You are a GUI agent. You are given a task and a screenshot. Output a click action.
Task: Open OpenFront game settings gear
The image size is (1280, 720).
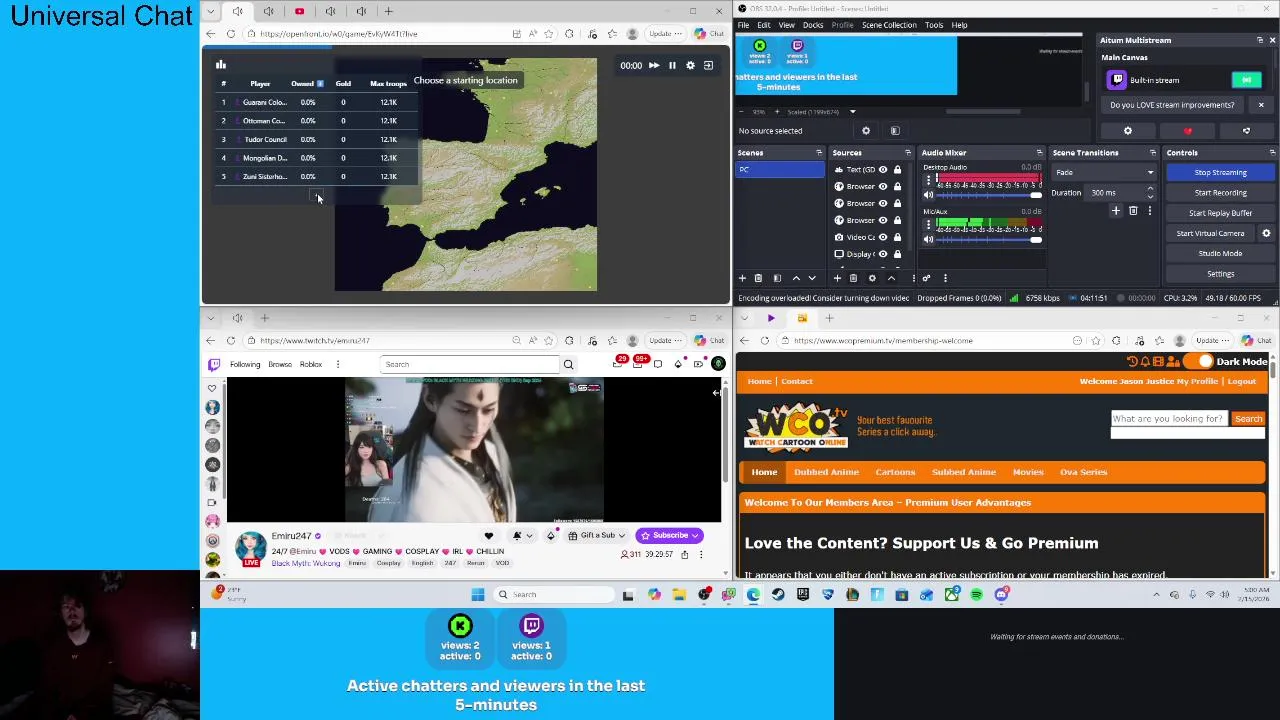pyautogui.click(x=690, y=65)
